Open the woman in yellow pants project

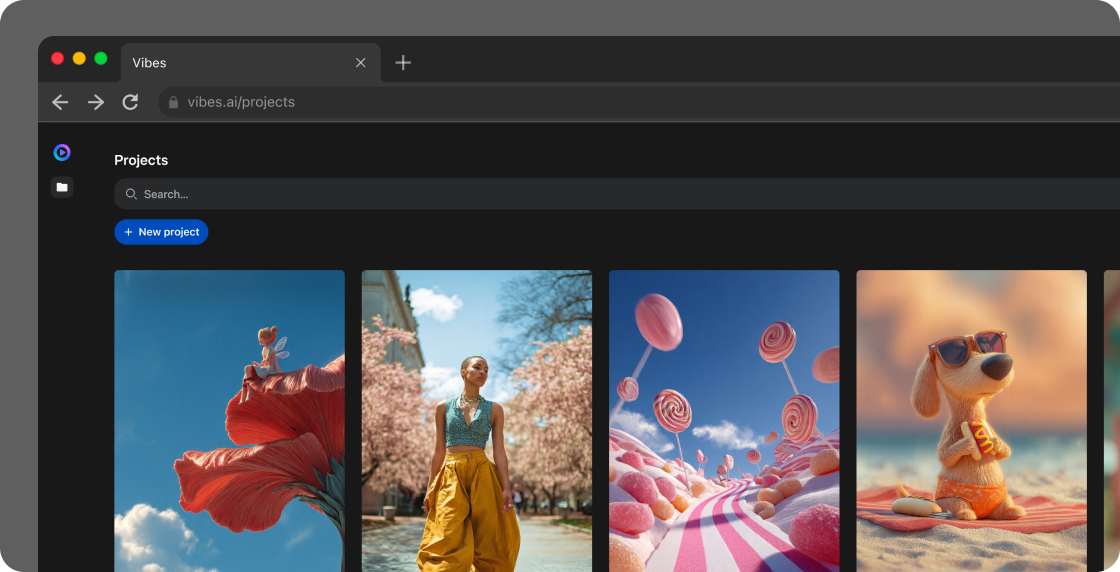[476, 420]
